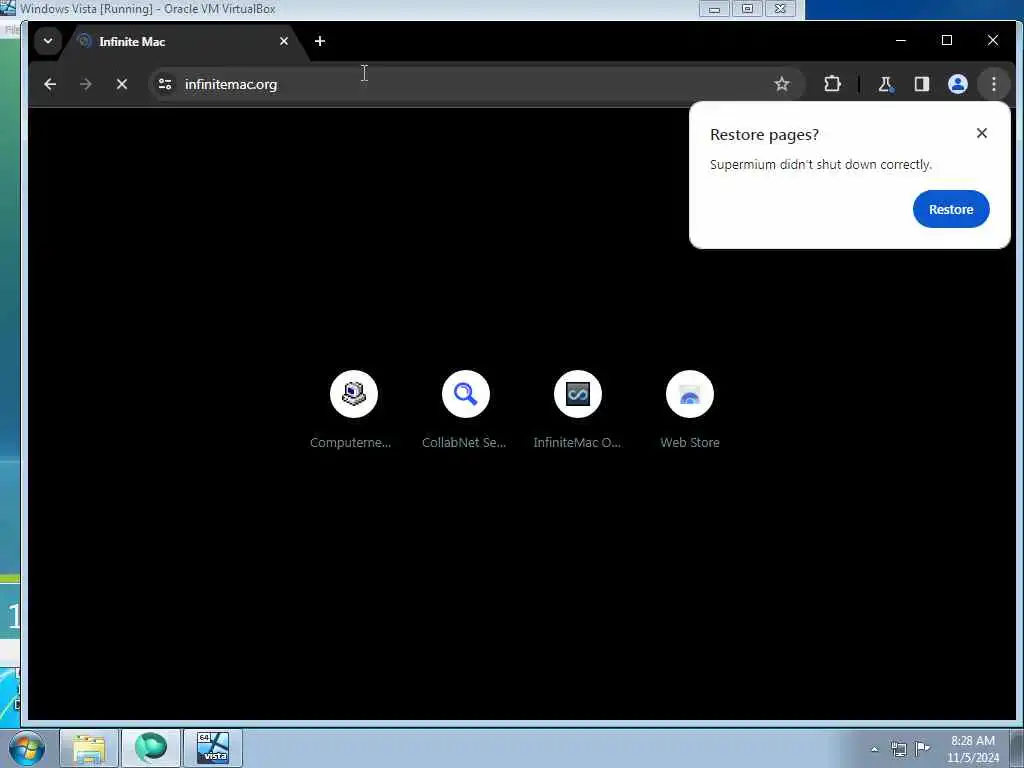Screen dimensions: 1024x768
Task: Restore the previous pages
Action: 951,209
